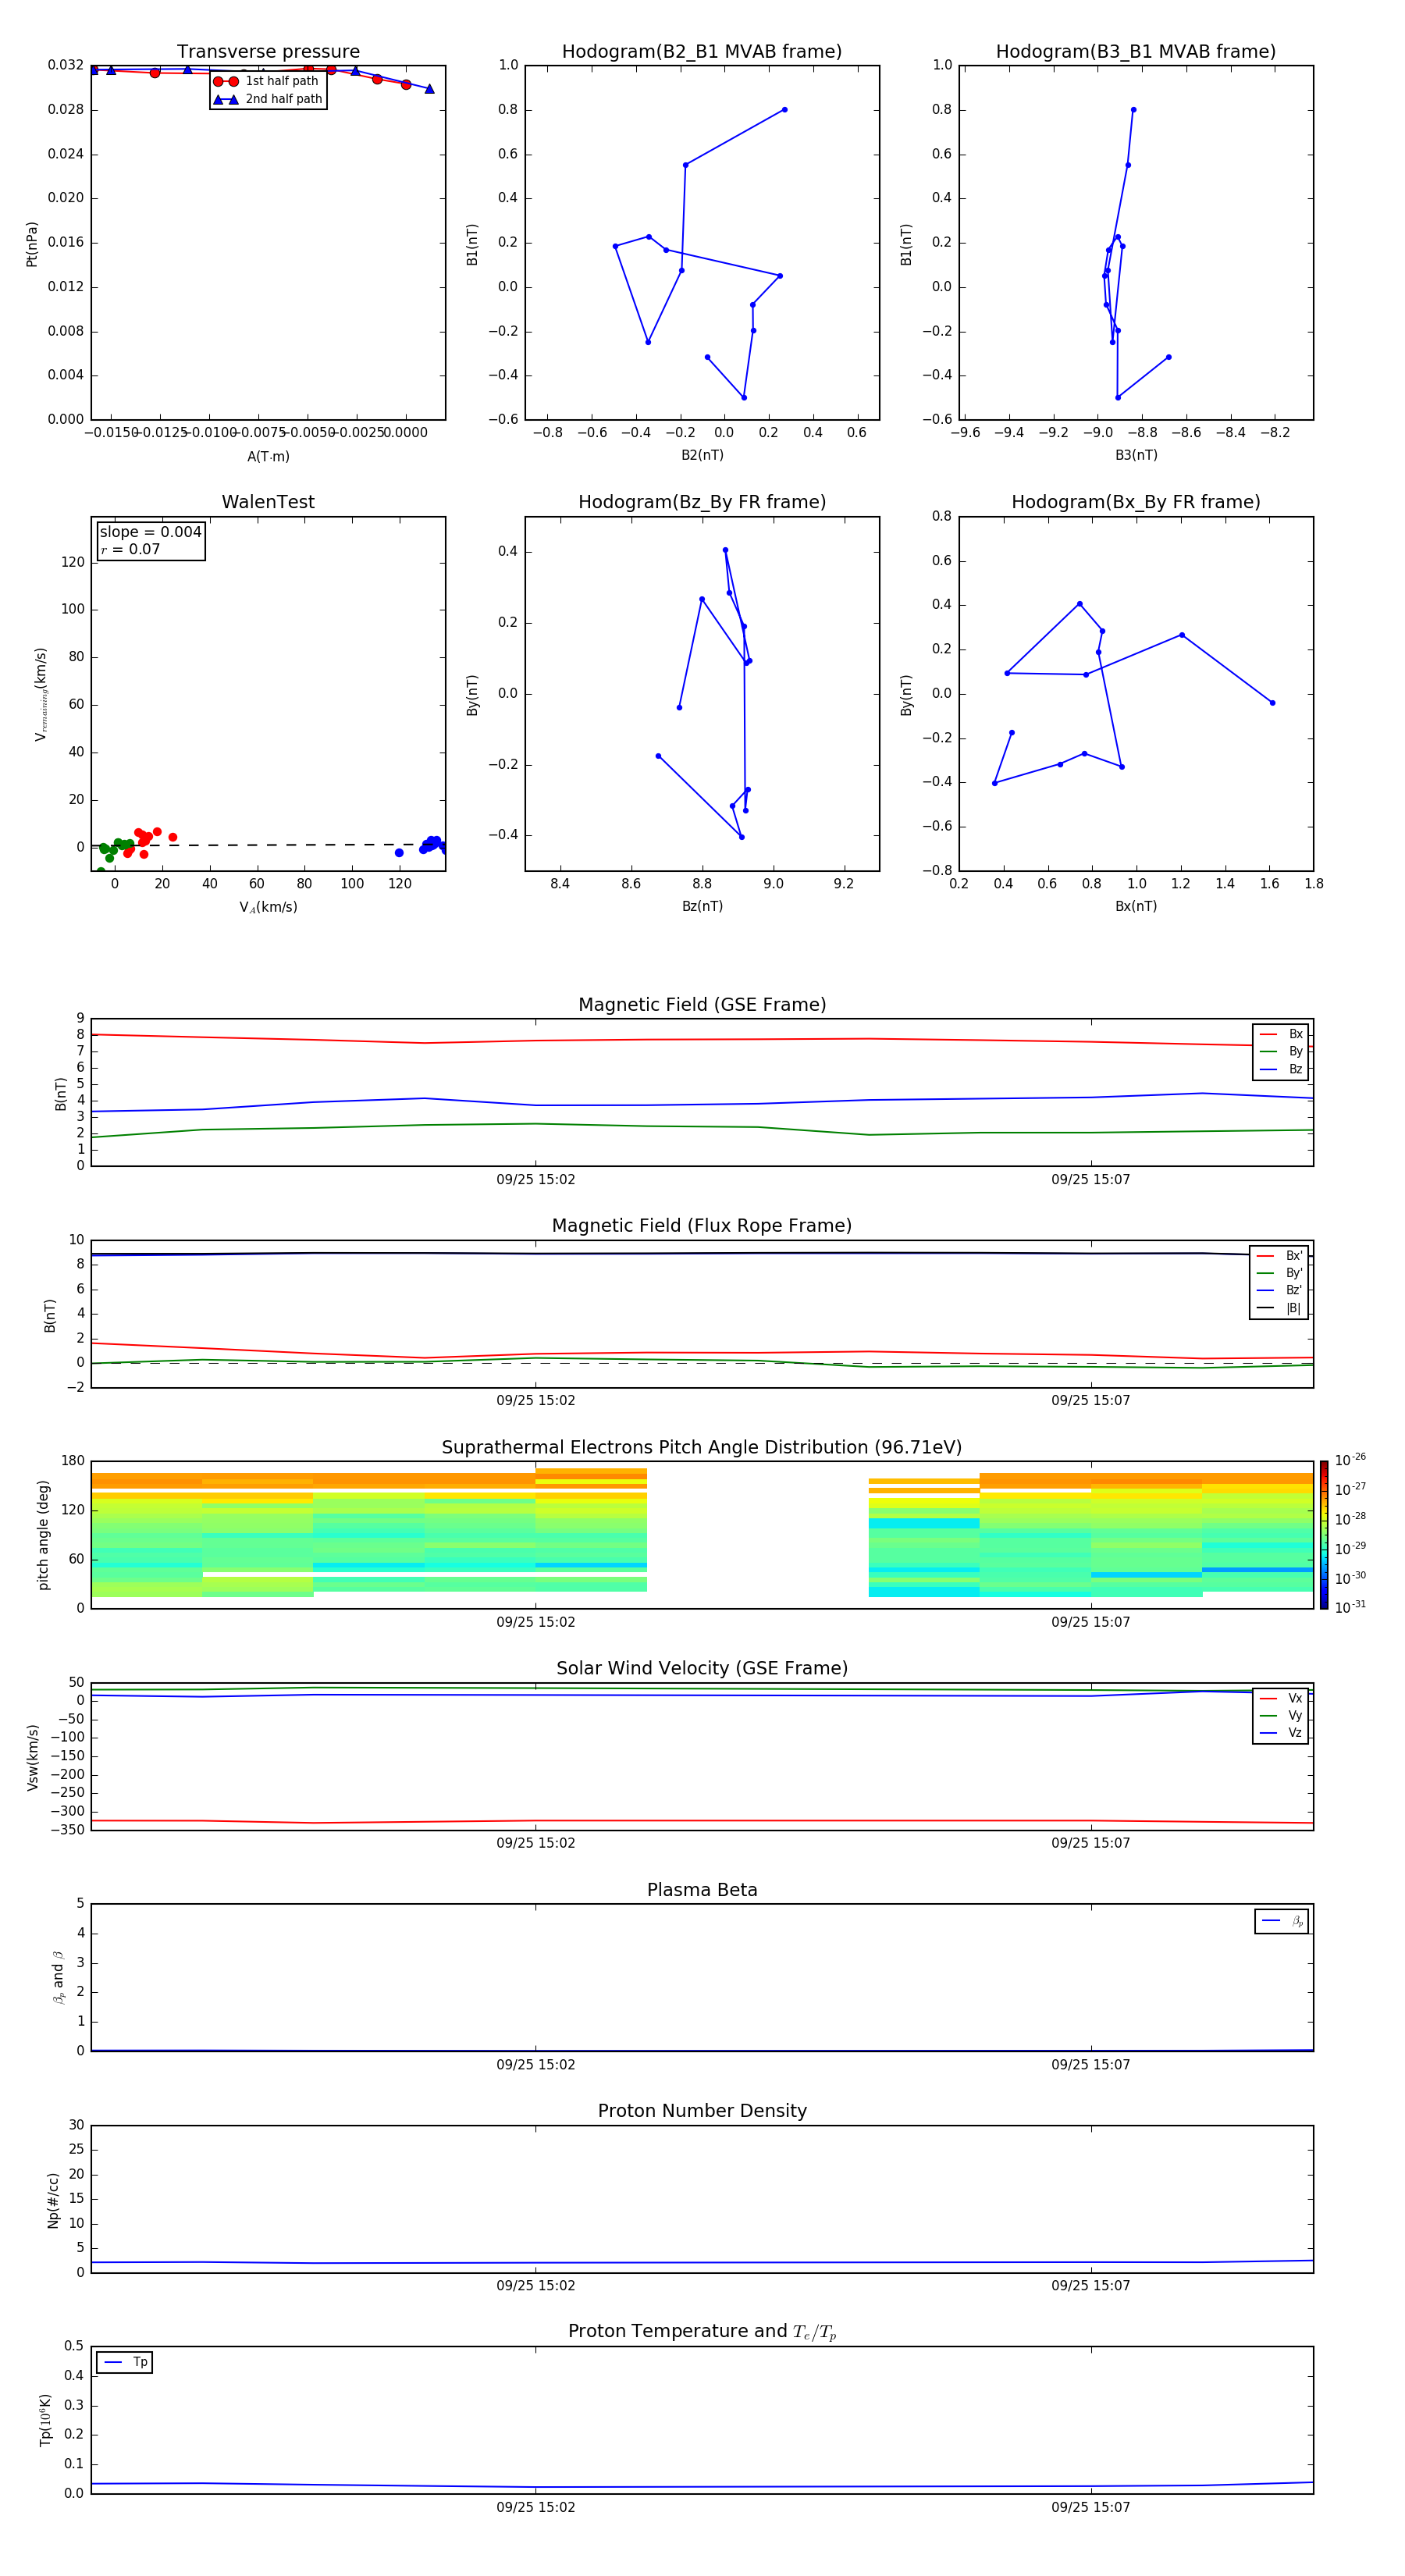Viewport: 1405px width, 2576px height.
Task: Select |B| in the Flux Rope frame legend
Action: click(x=1279, y=1308)
